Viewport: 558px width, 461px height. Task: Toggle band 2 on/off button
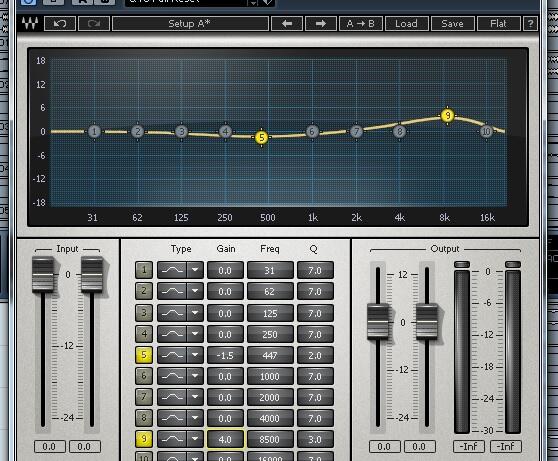point(144,291)
